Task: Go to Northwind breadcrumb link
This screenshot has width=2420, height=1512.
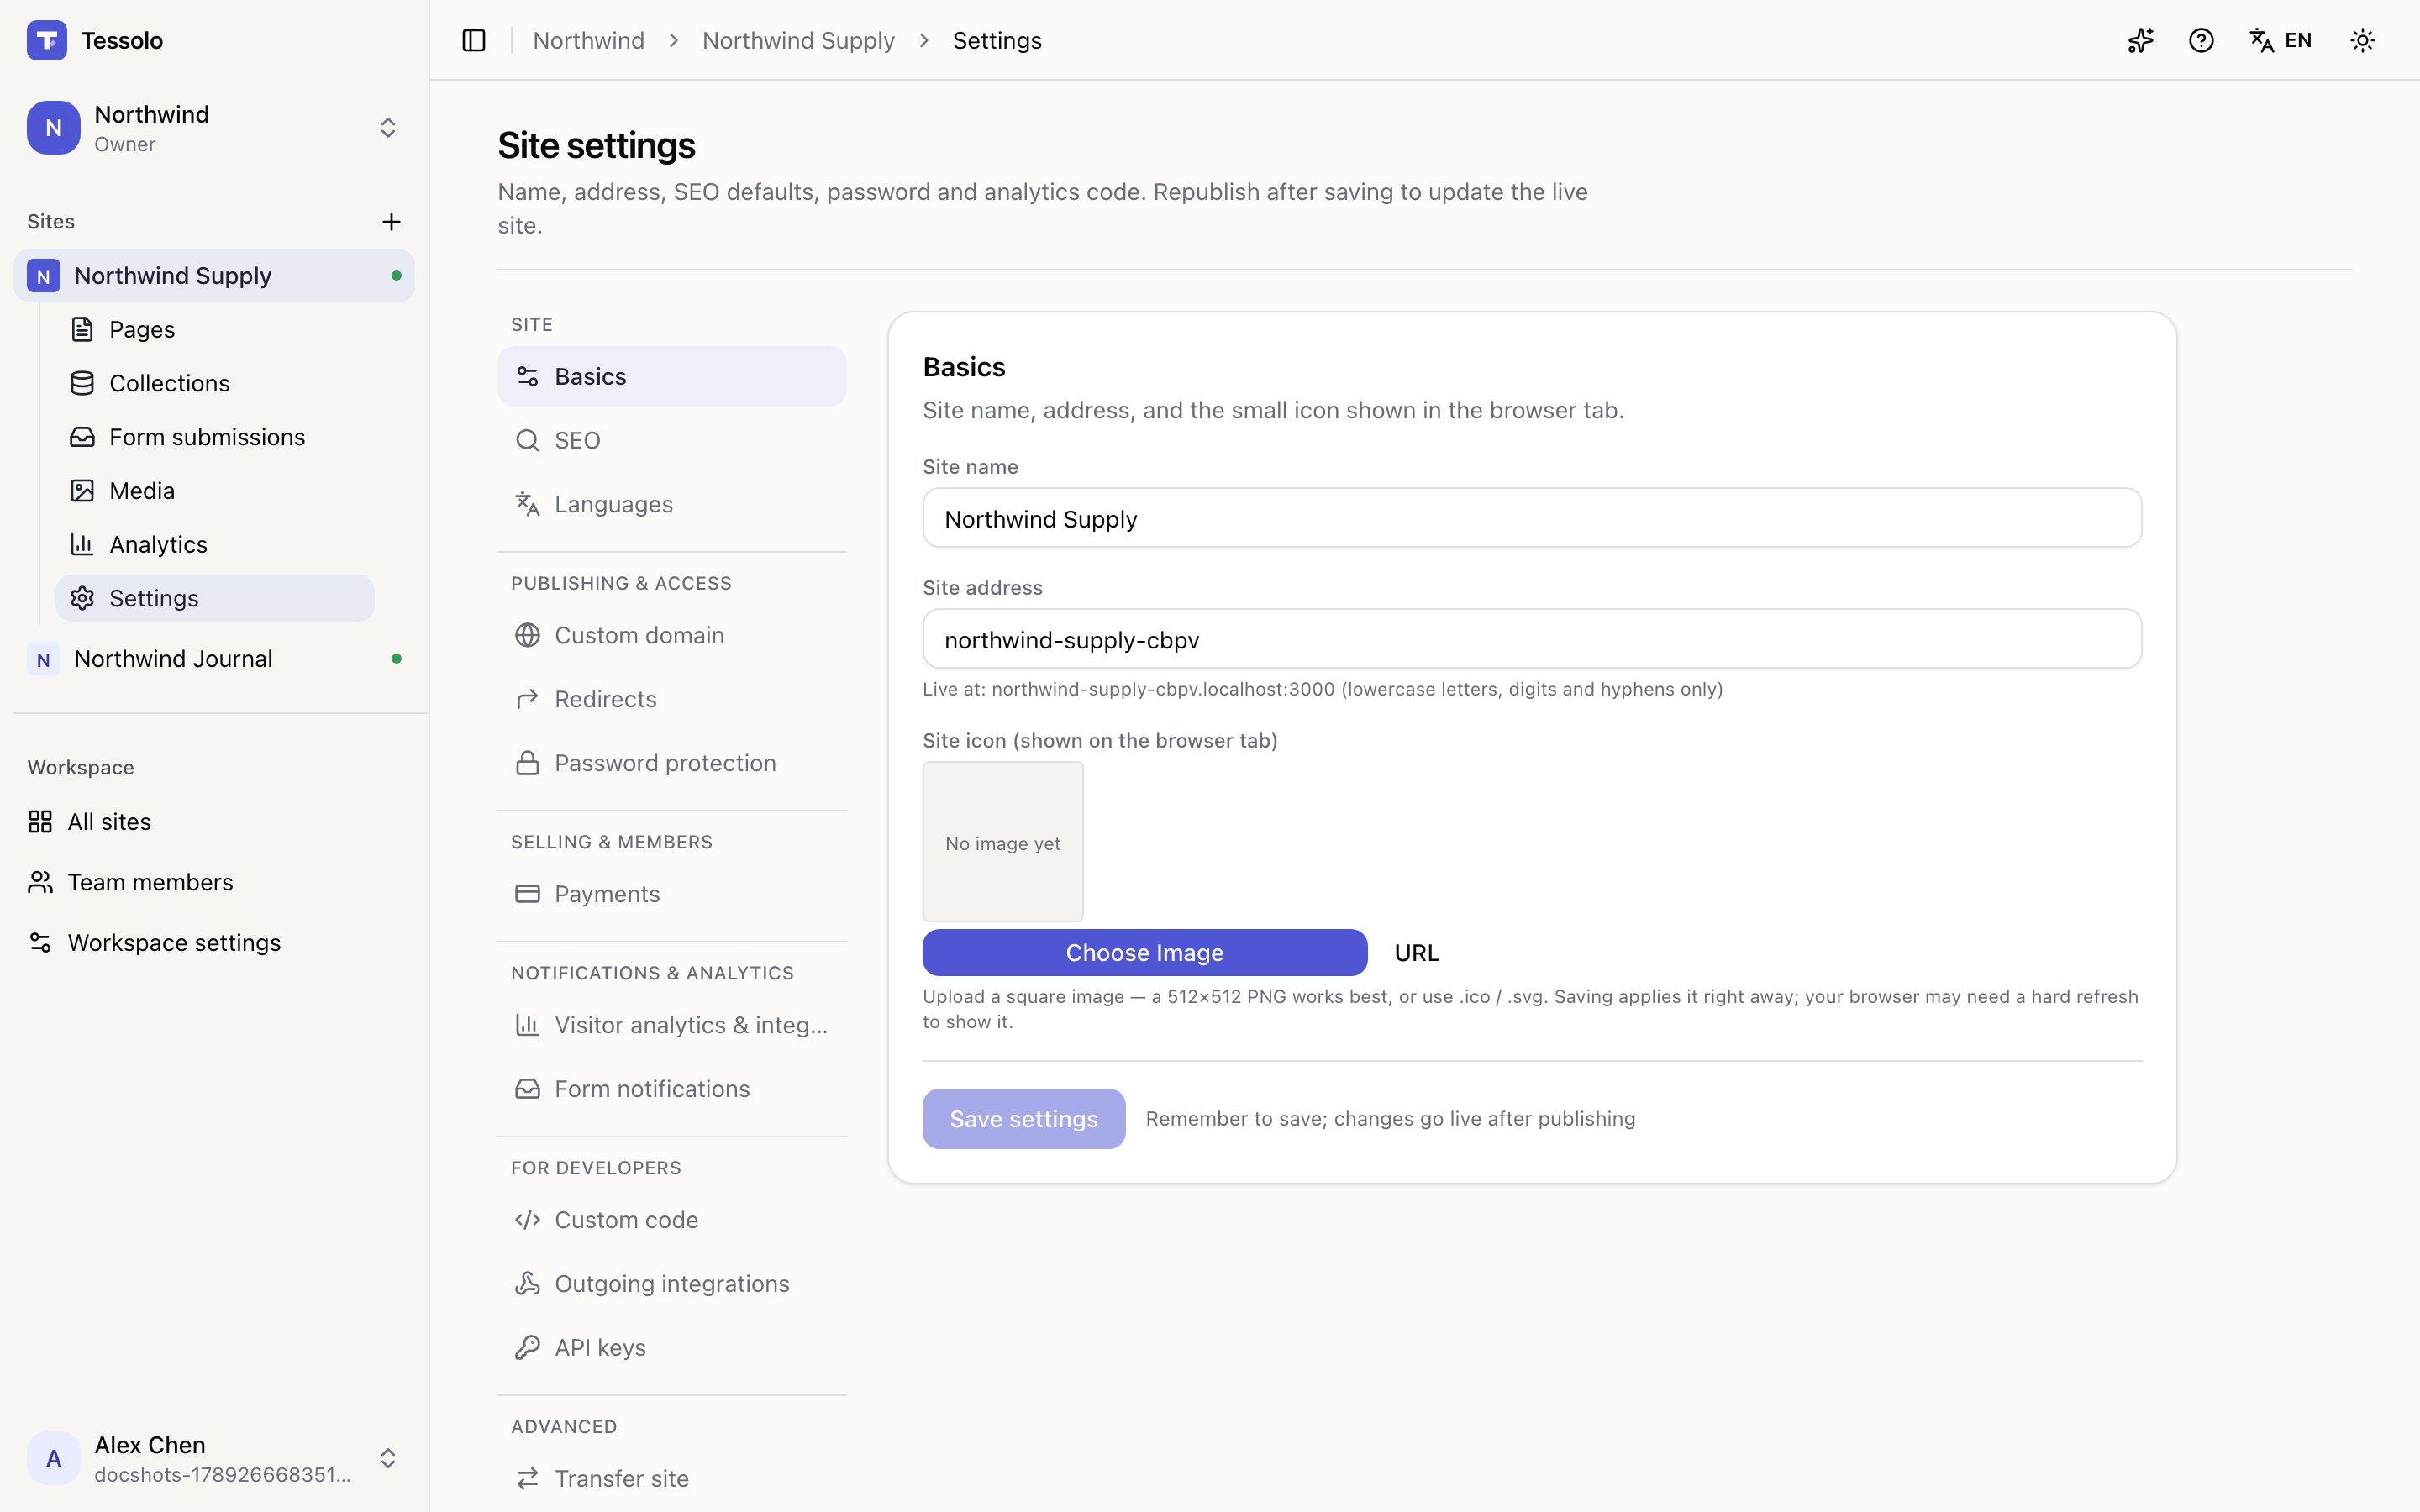Action: point(589,40)
